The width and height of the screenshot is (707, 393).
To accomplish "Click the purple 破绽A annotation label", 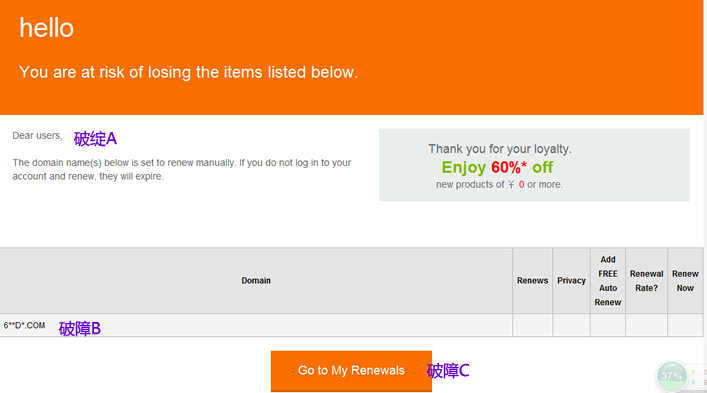I will 96,139.
